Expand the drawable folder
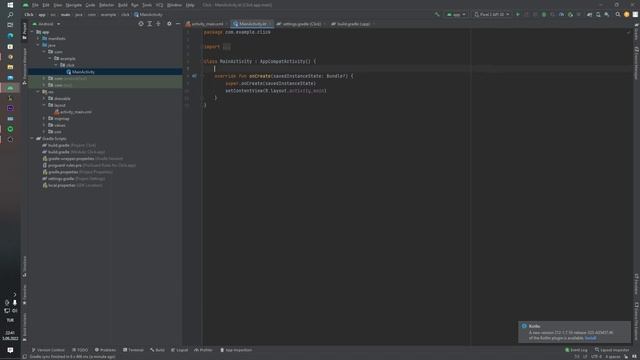 click(44, 98)
